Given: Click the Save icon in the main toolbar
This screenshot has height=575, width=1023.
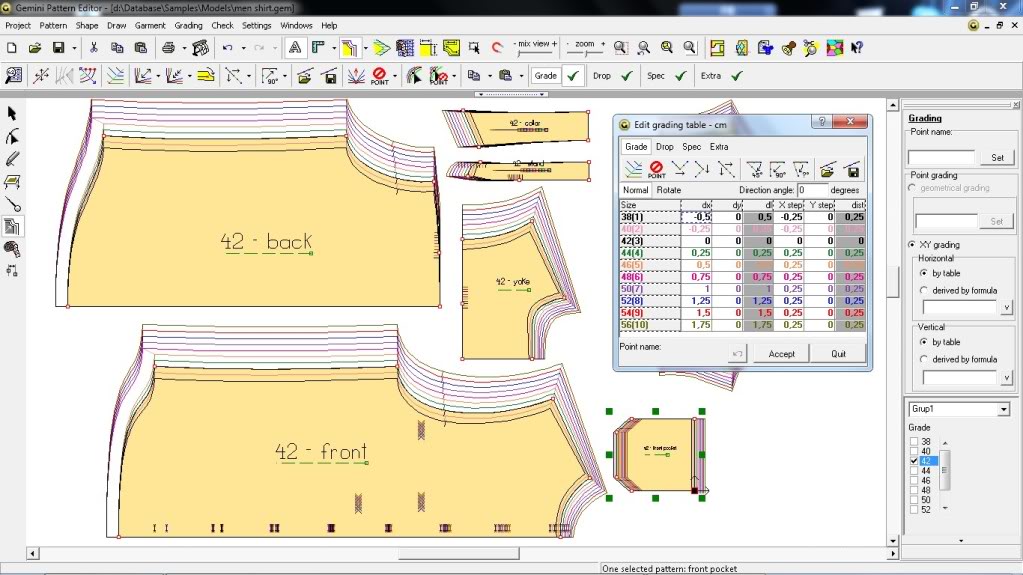Looking at the screenshot, I should tap(59, 47).
